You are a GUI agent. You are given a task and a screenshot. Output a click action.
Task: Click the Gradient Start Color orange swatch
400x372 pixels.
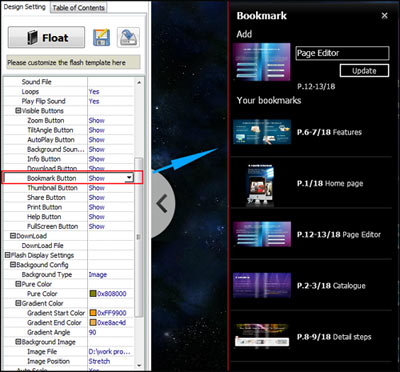pos(93,313)
